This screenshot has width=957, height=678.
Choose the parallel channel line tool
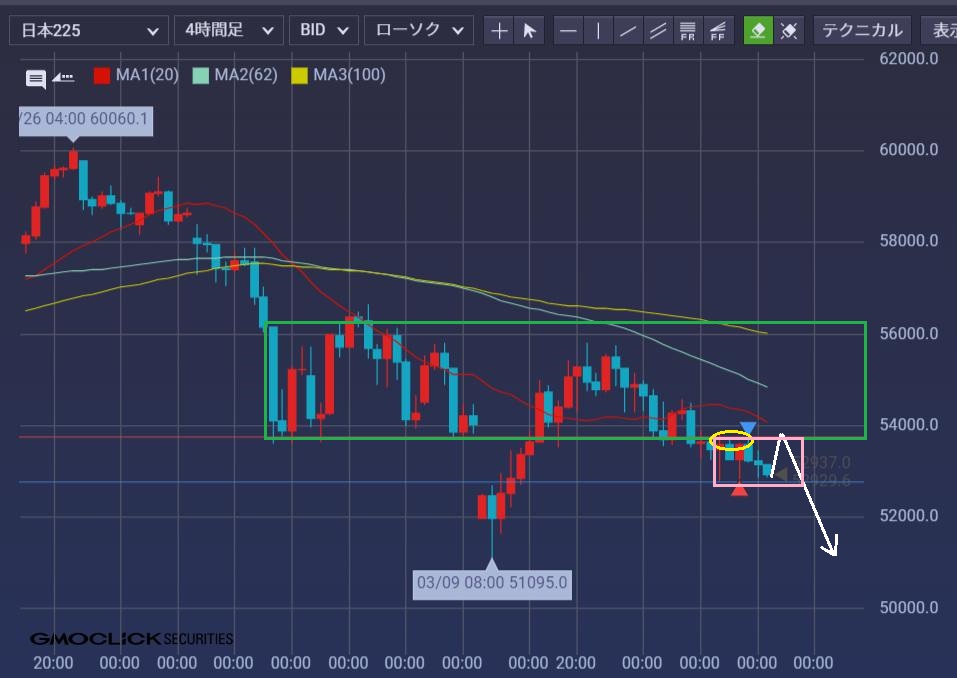(658, 31)
